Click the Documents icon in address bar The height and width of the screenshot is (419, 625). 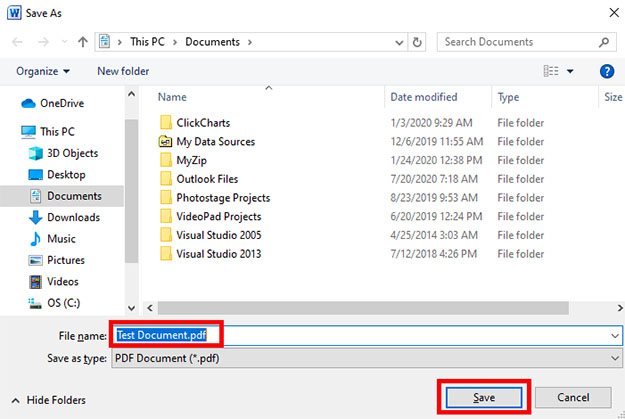point(104,41)
